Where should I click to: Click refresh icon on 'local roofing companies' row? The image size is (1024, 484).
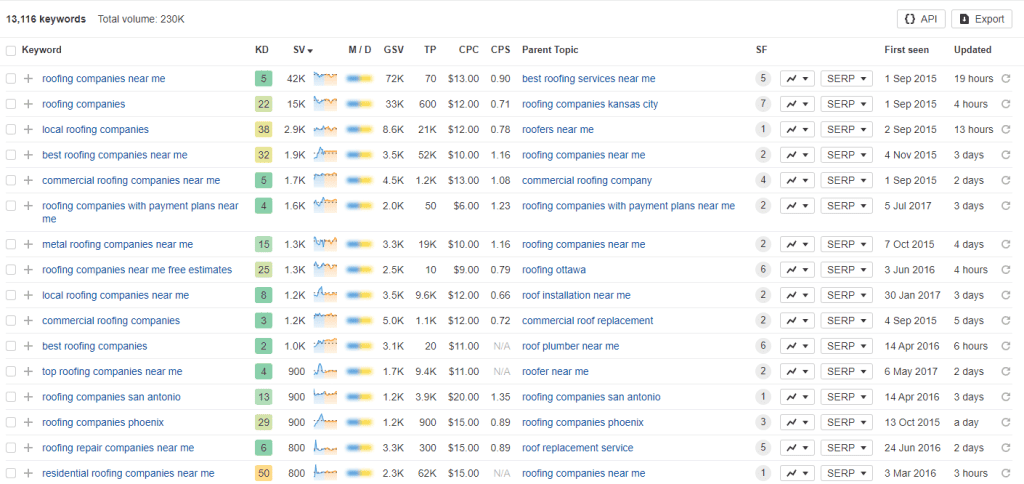coord(1006,129)
